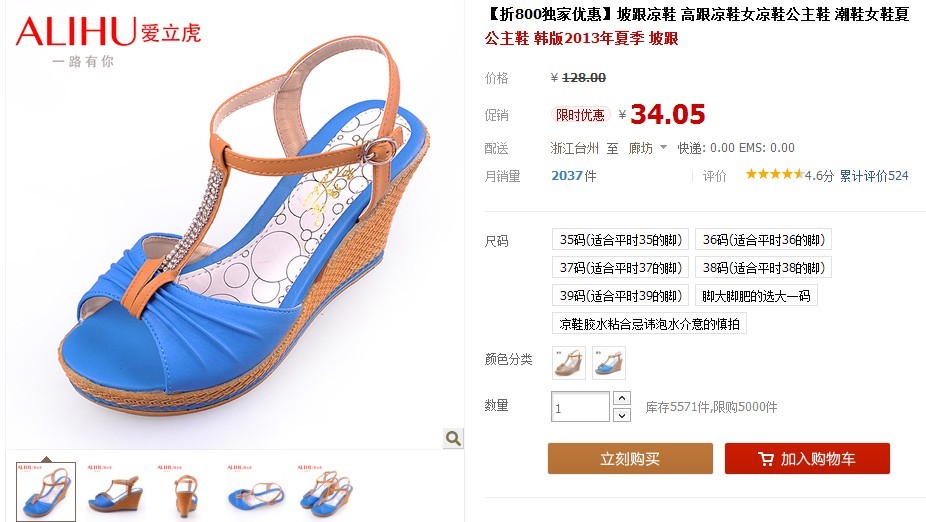Viewport: 926px width, 522px height.
Task: Select 脚大脚肥的选大一码 option
Action: tap(756, 295)
